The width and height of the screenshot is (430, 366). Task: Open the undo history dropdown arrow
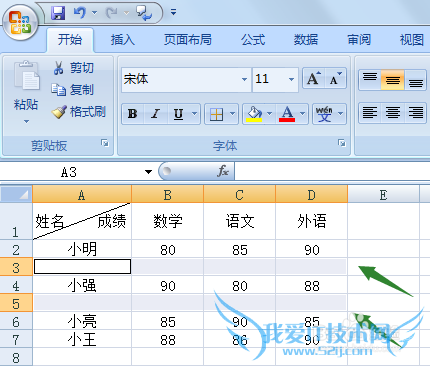94,13
